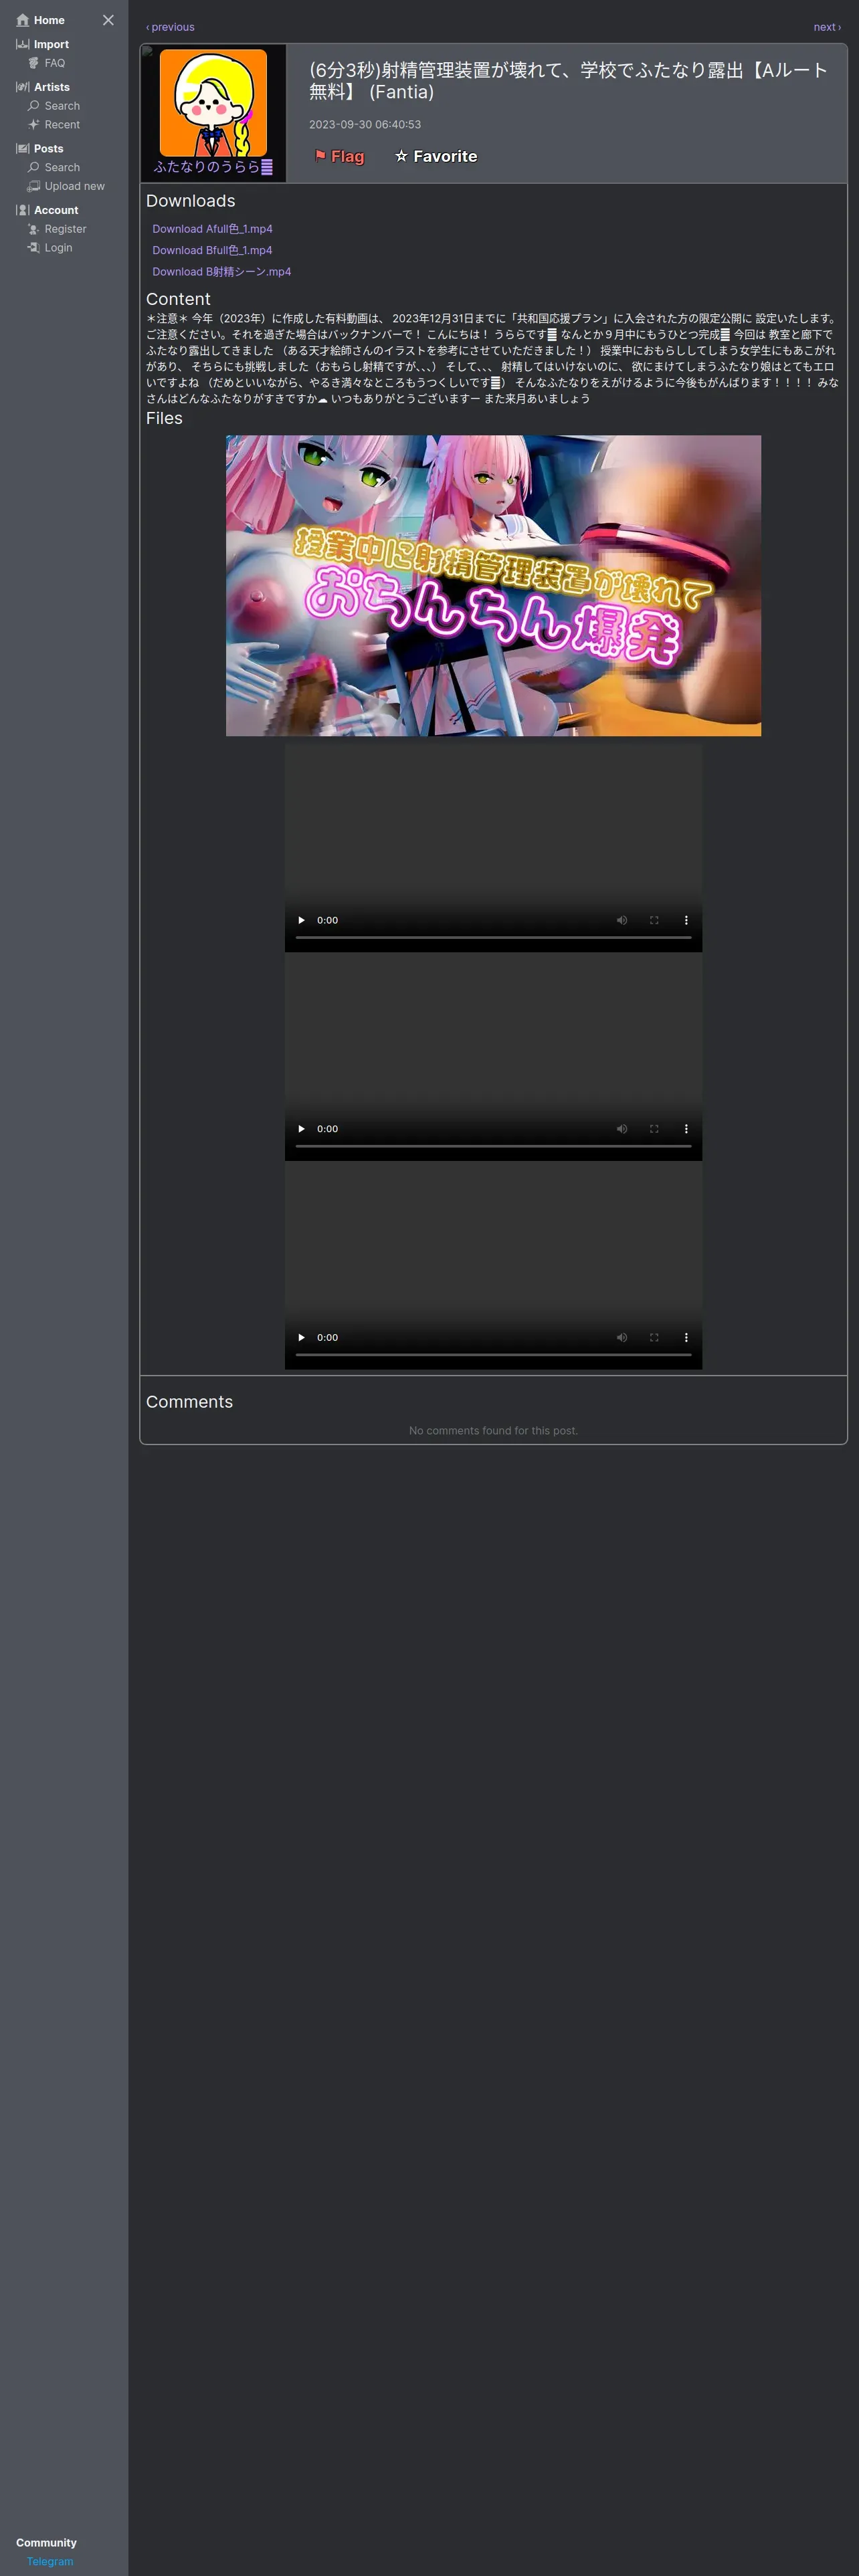Click the magnifier icon beside the artists Search entry
859x2576 pixels.
(x=34, y=106)
